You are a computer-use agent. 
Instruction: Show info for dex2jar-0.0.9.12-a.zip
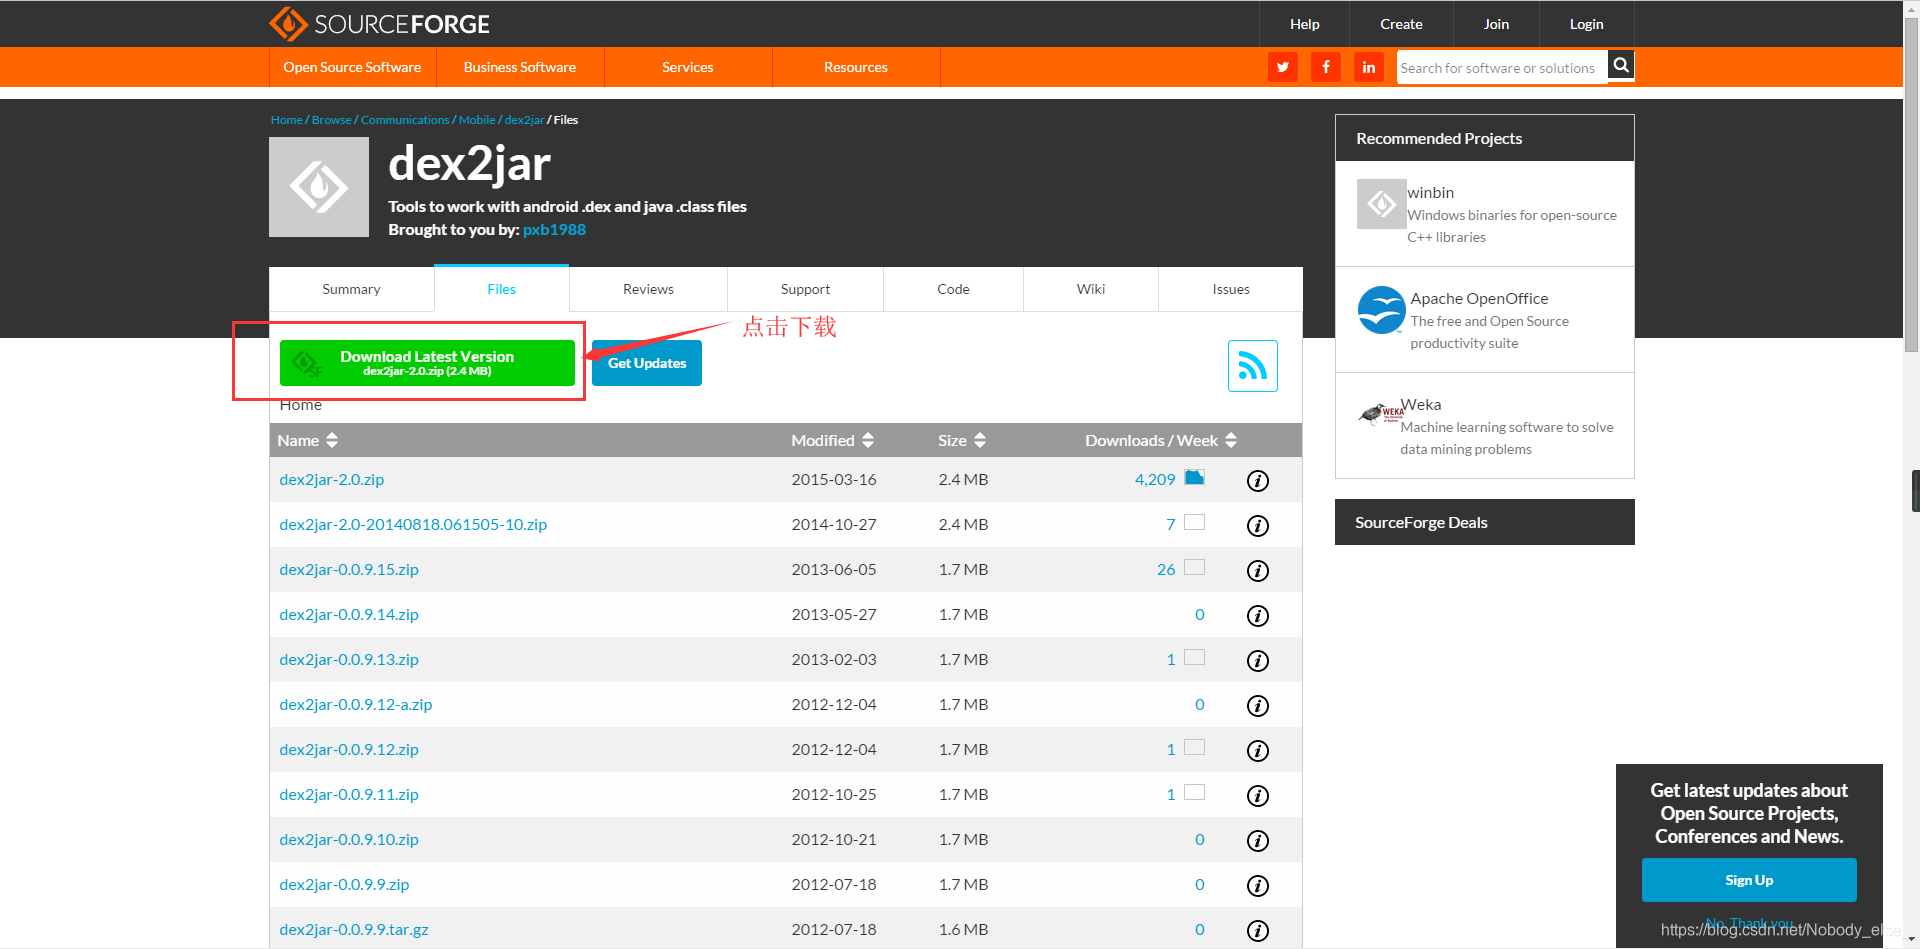tap(1258, 706)
